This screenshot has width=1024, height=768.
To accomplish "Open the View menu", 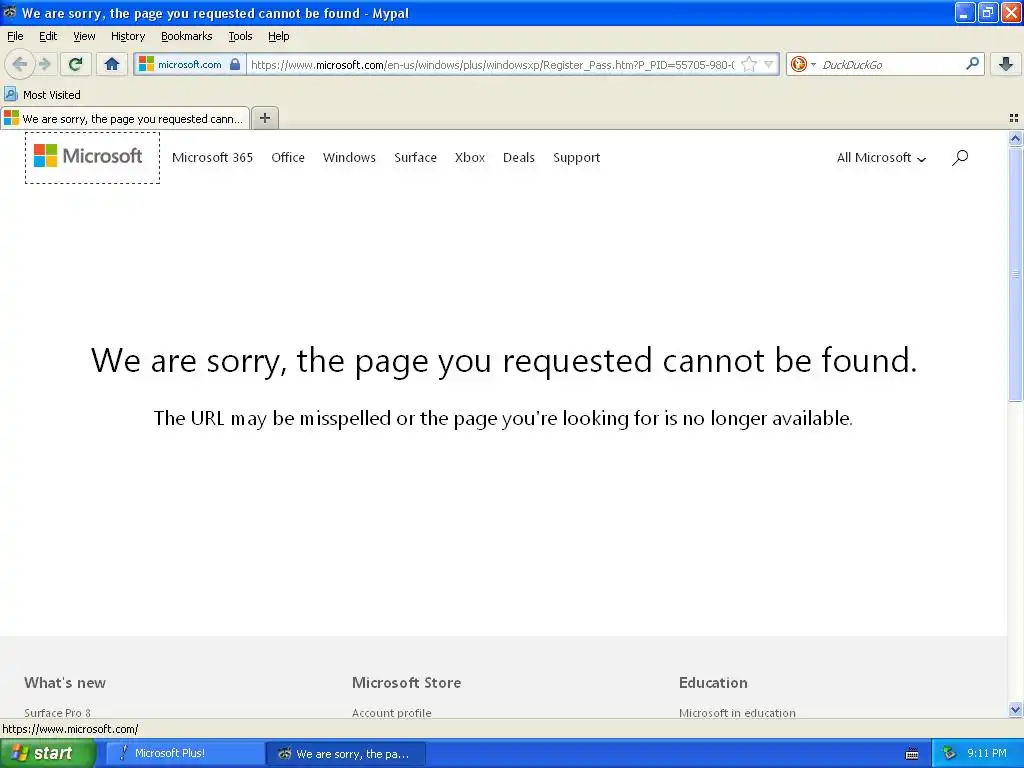I will click(x=84, y=36).
